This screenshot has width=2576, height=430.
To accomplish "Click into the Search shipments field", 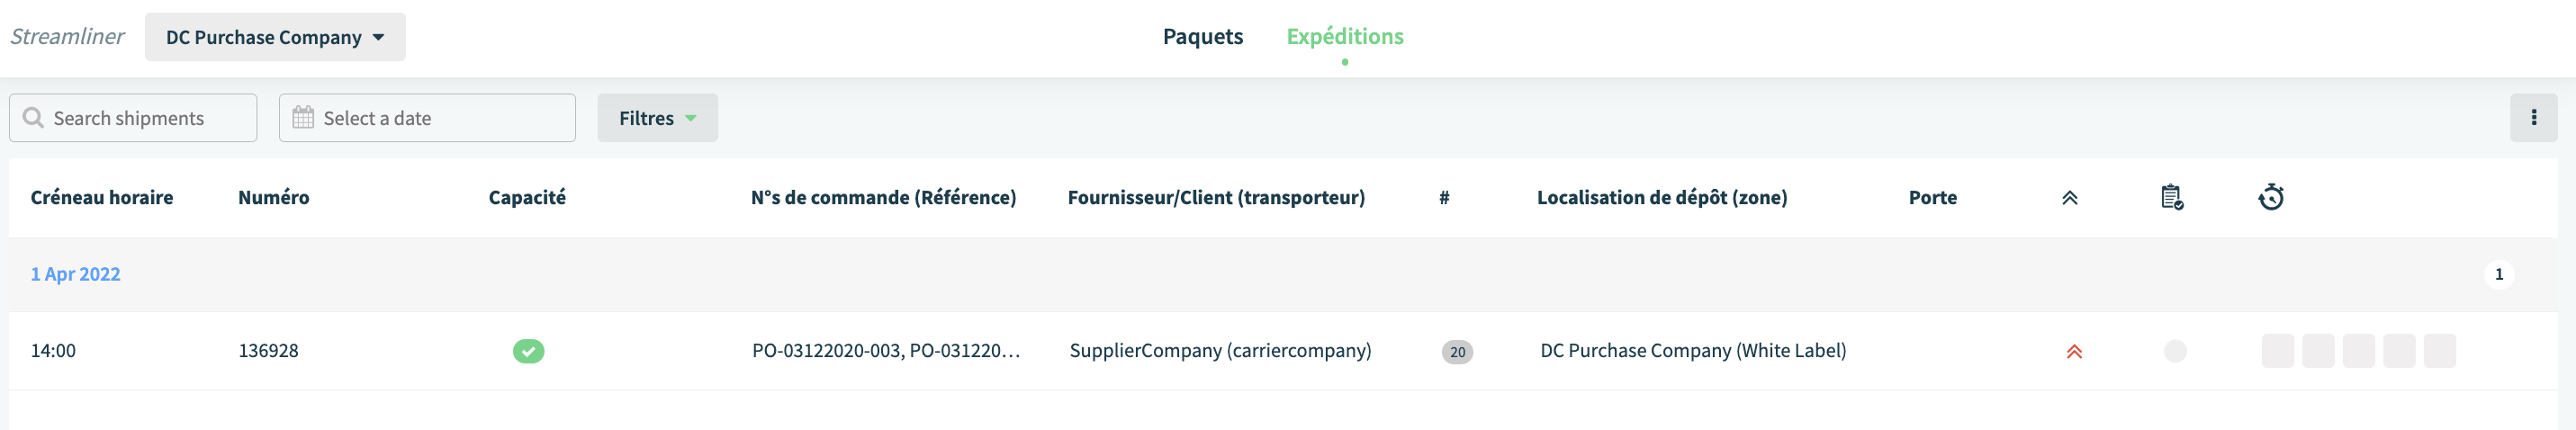I will pos(133,118).
